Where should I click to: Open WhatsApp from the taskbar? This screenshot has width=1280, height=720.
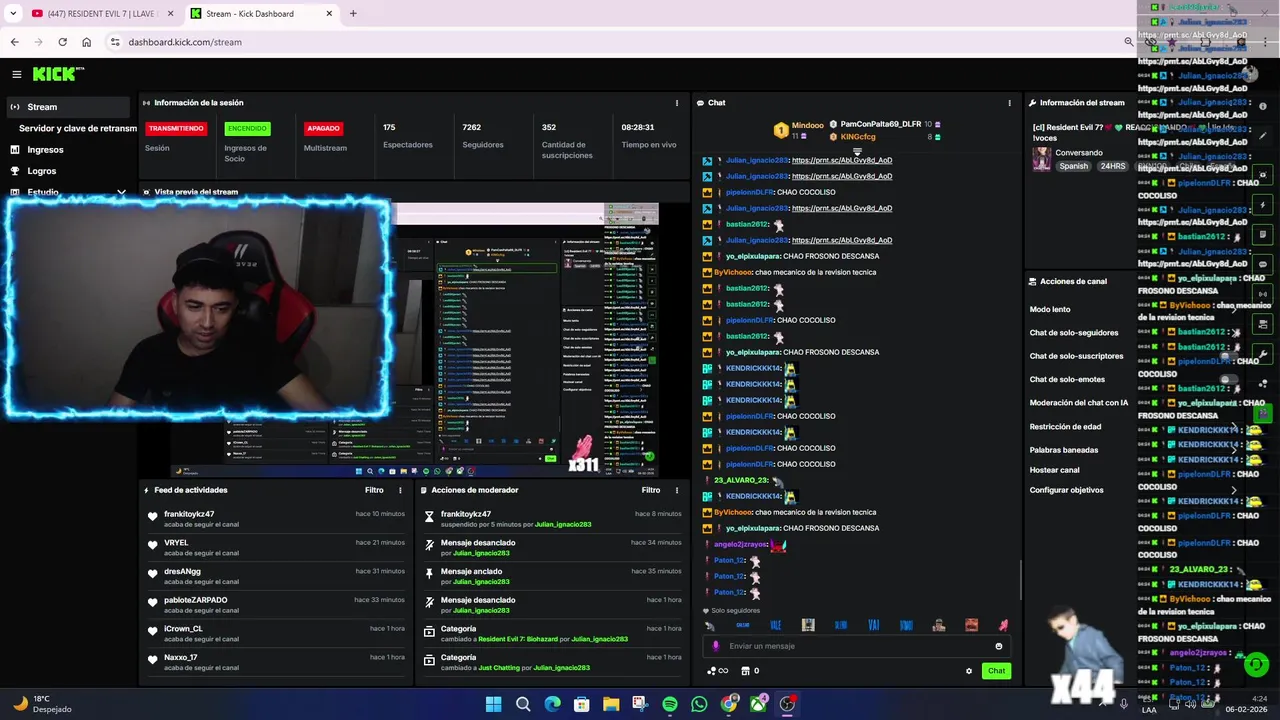[699, 704]
